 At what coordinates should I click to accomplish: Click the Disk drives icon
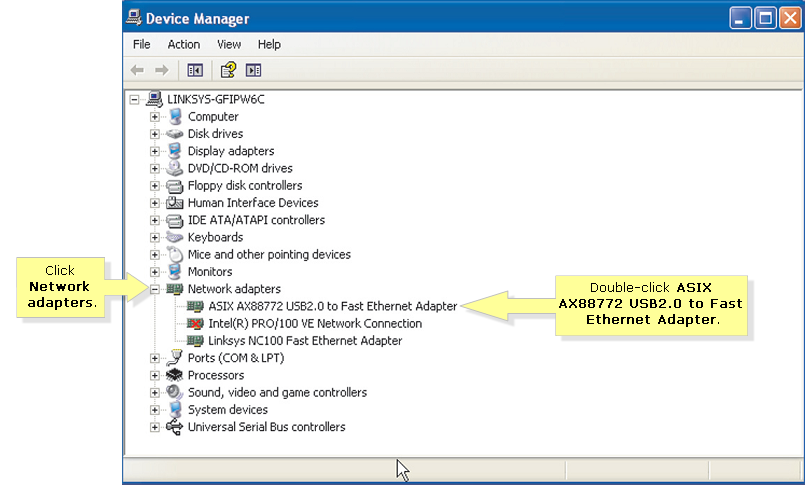pos(175,134)
